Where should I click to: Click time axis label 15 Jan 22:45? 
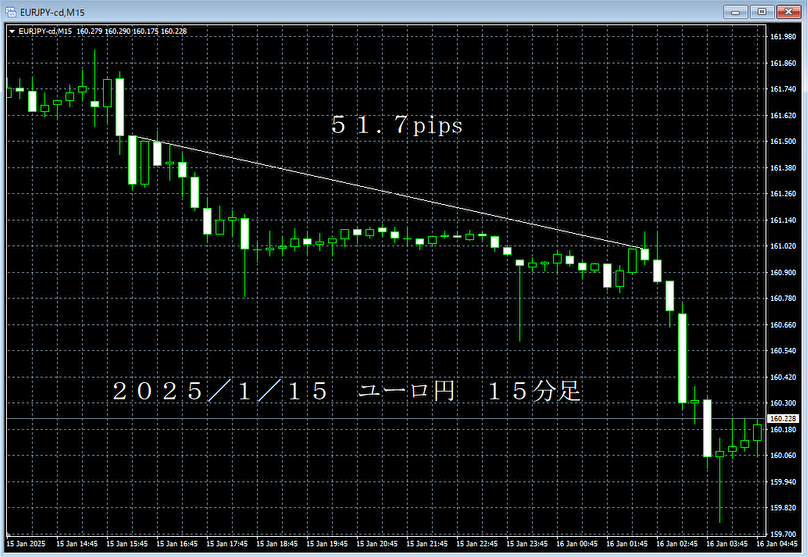477,544
